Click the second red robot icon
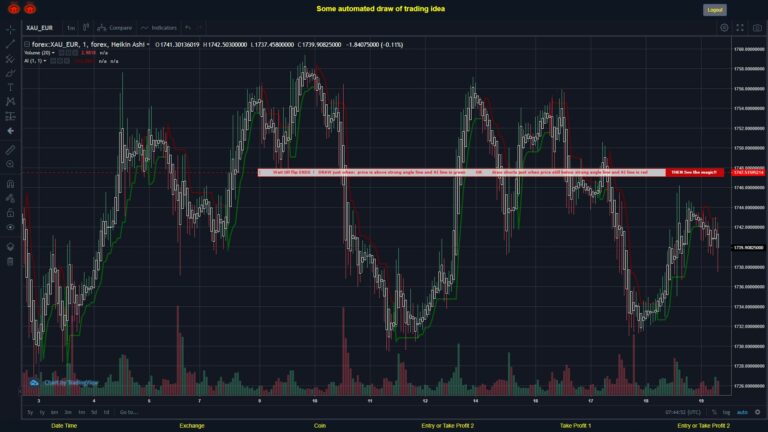Viewport: 768px width, 432px height. click(x=30, y=8)
